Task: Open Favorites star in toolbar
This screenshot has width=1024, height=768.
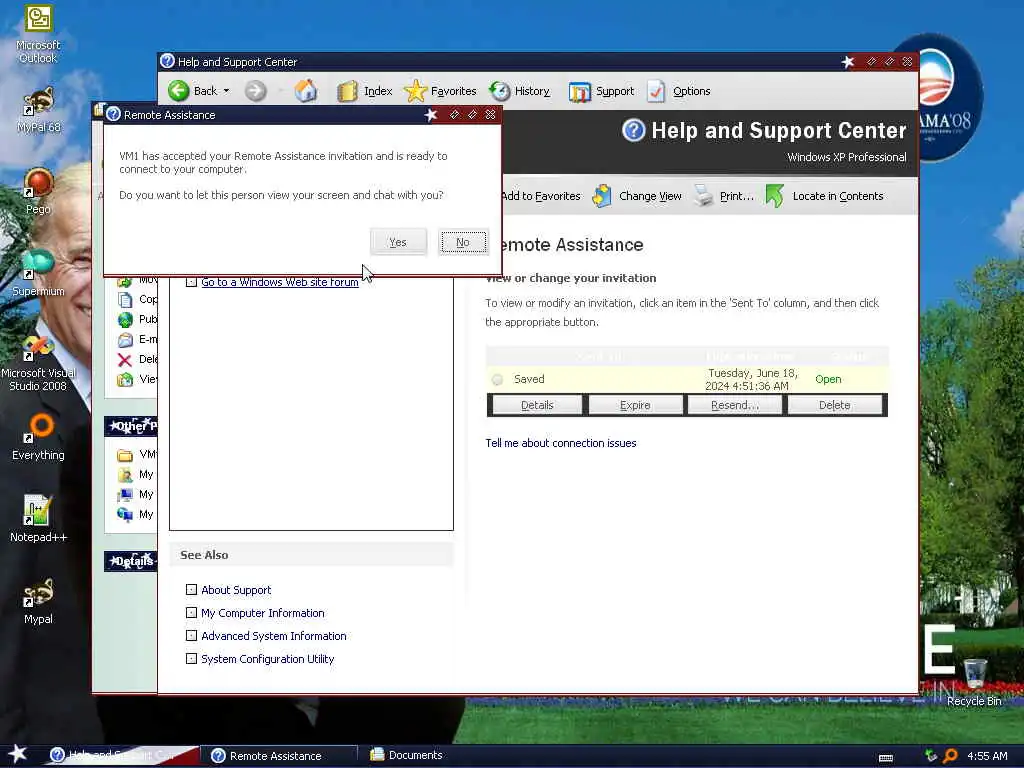Action: [x=415, y=91]
